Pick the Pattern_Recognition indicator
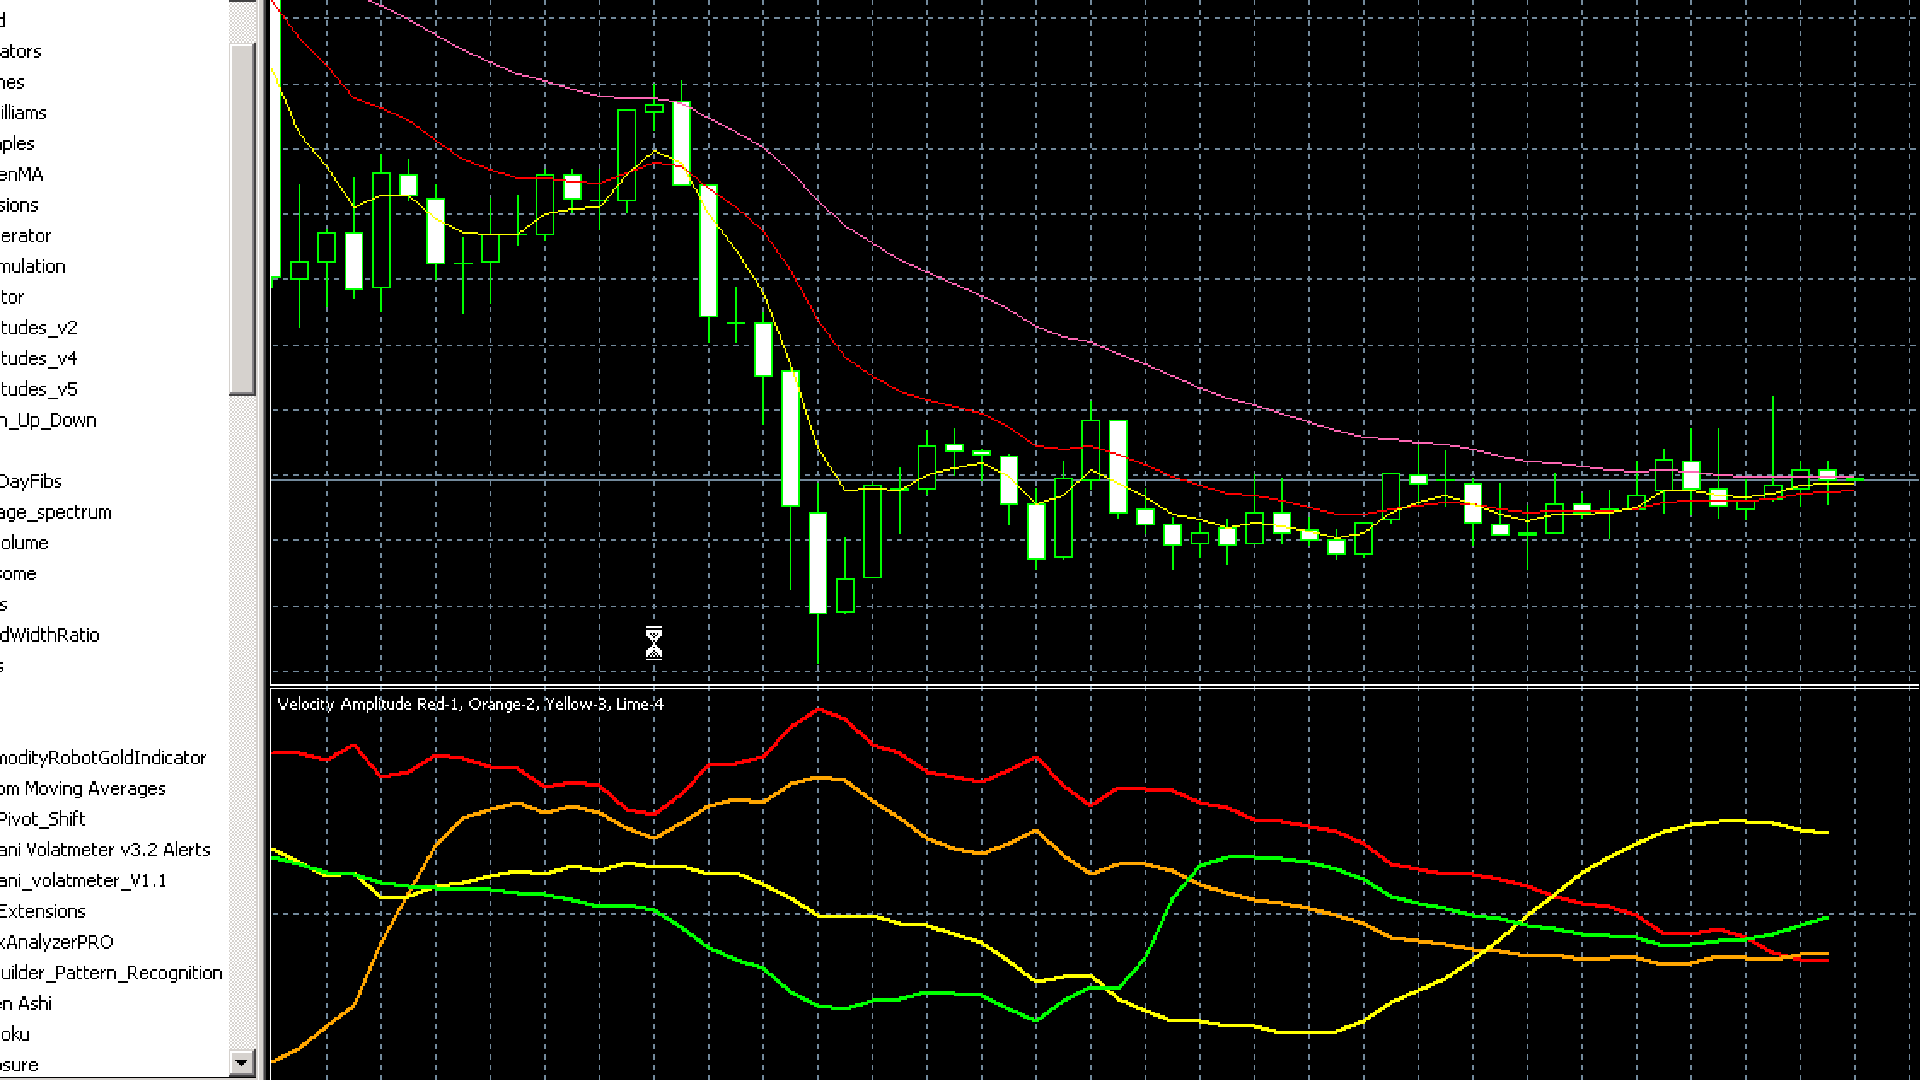 (x=111, y=972)
